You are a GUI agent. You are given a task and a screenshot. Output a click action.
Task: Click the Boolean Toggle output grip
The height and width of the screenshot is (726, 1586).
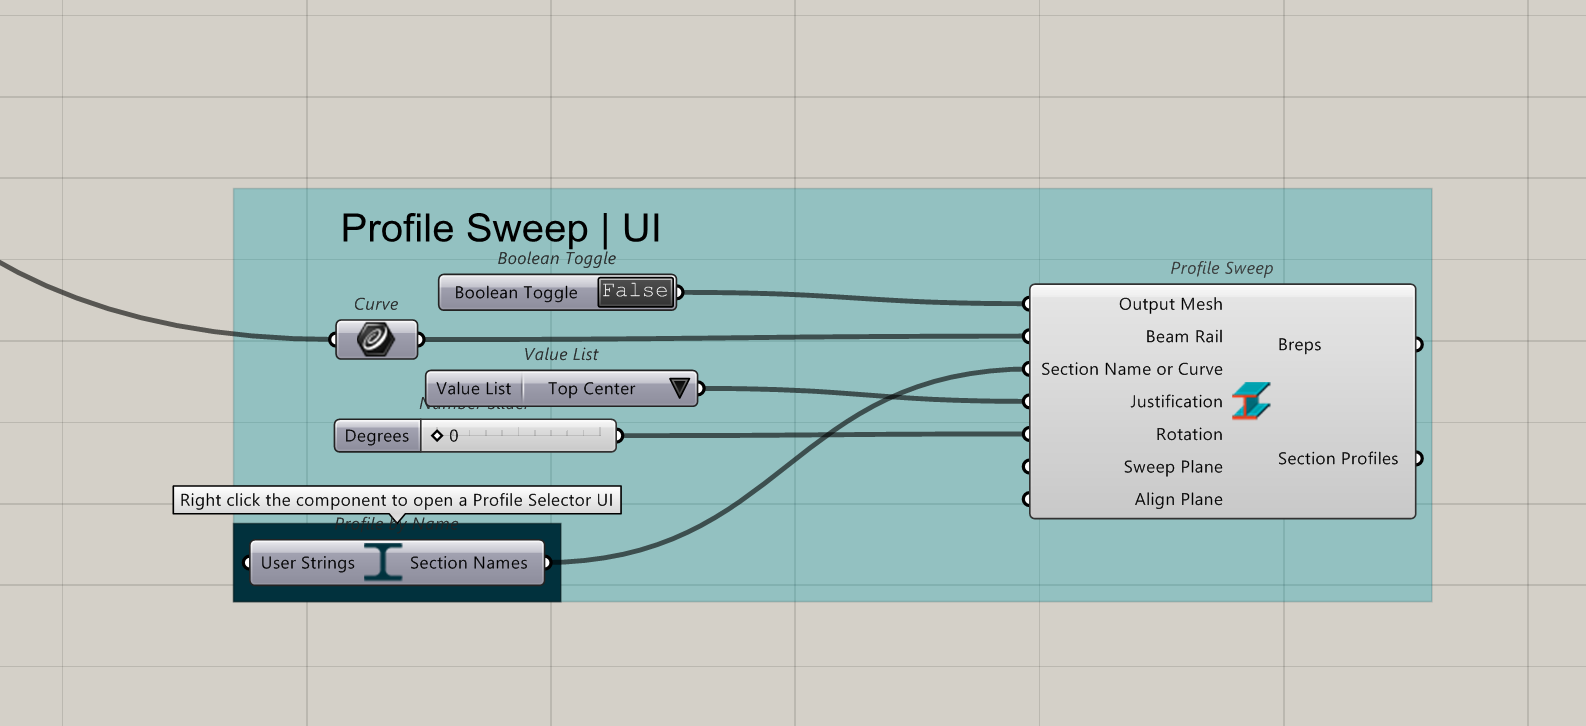point(680,293)
